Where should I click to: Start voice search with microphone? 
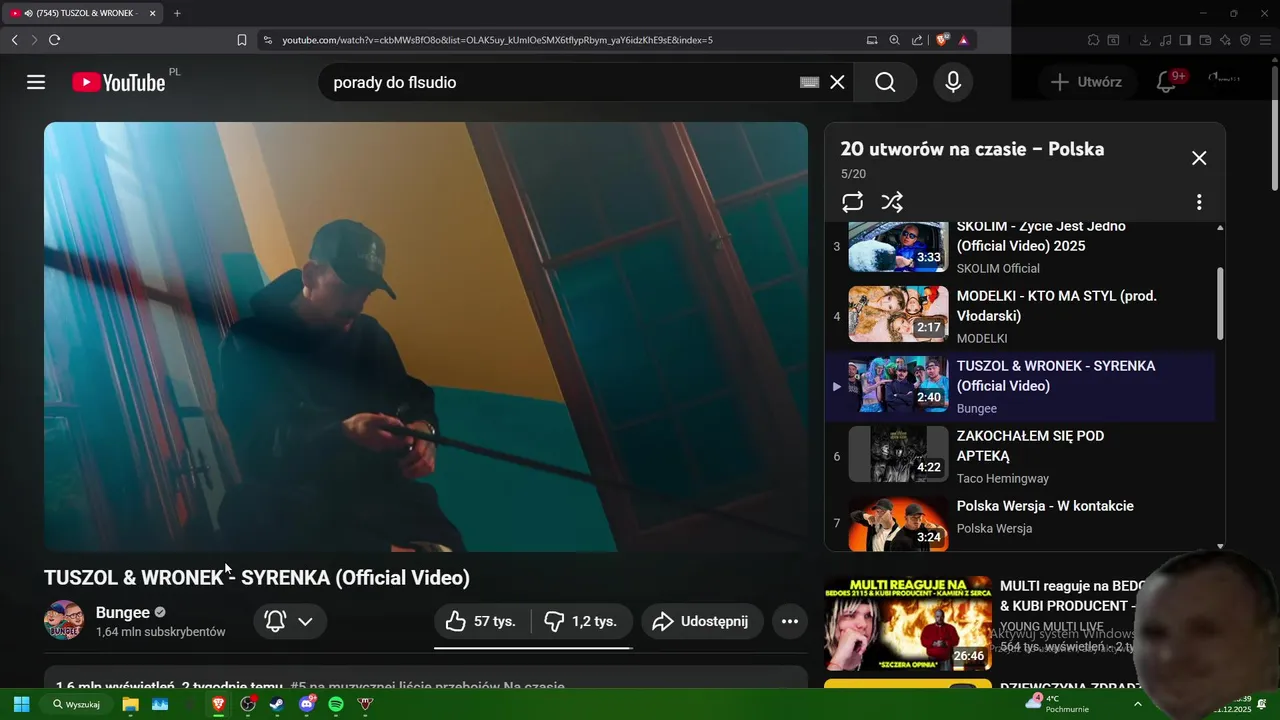click(x=953, y=82)
